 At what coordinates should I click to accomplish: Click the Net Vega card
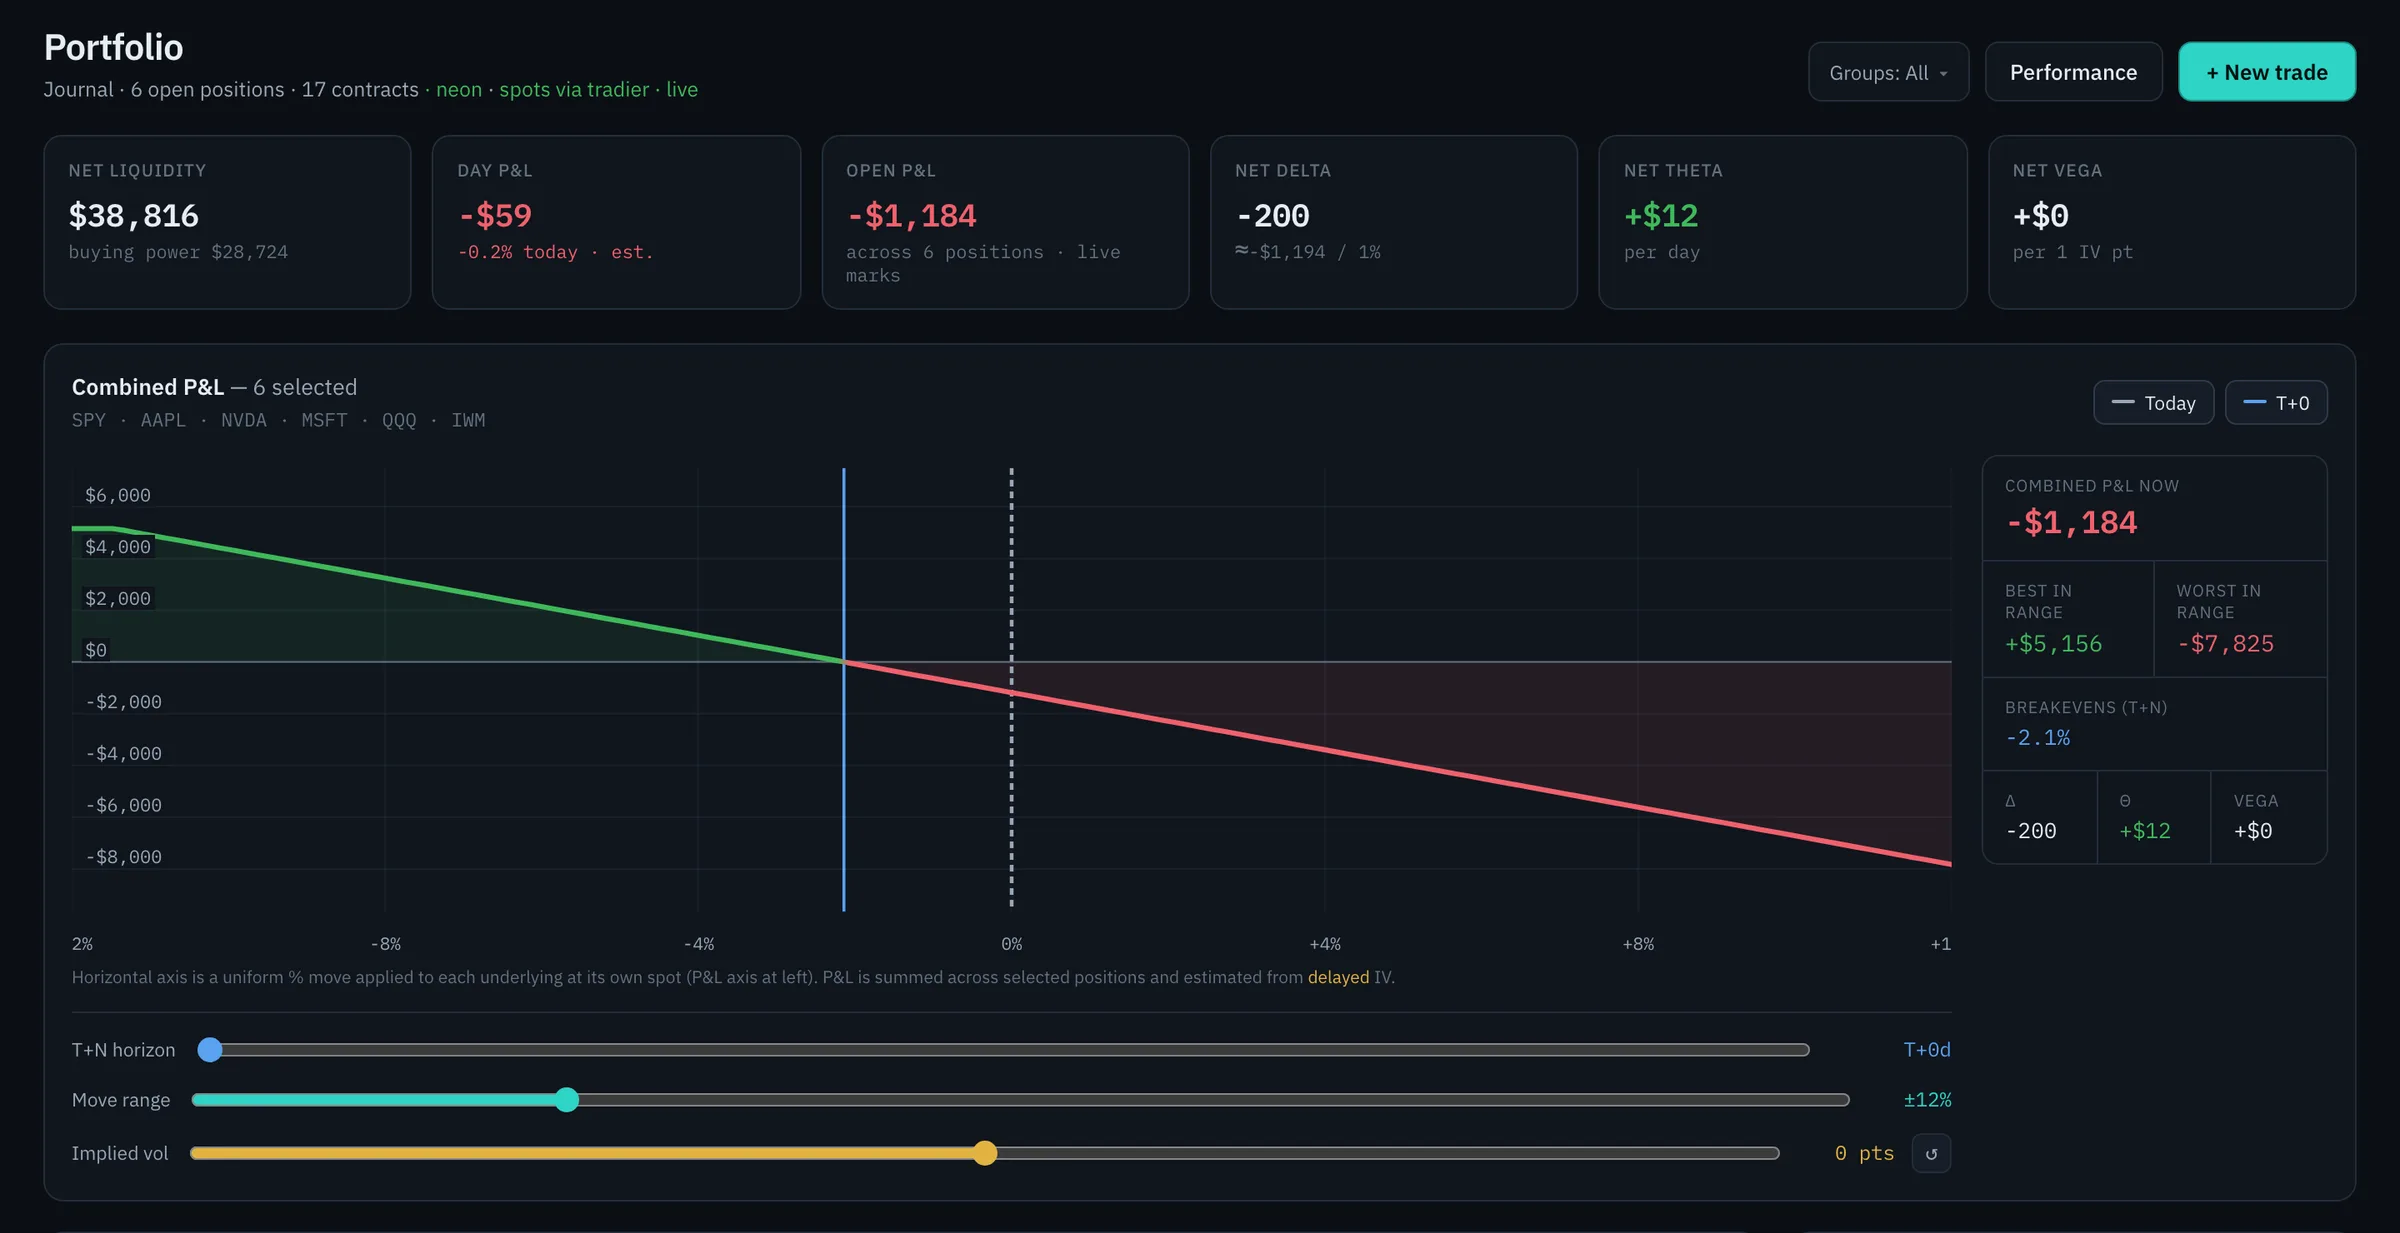(x=2171, y=222)
